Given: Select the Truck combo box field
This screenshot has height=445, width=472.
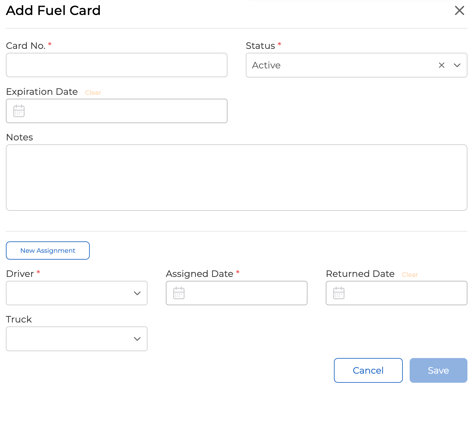Looking at the screenshot, I should coord(77,339).
